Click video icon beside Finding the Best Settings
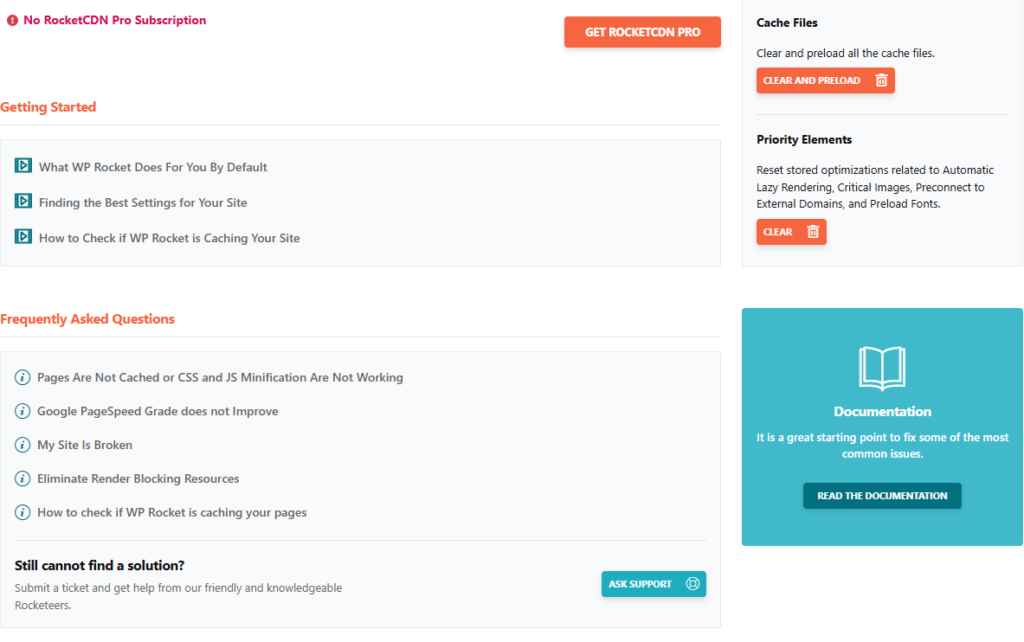Image resolution: width=1024 pixels, height=642 pixels. pyautogui.click(x=23, y=201)
